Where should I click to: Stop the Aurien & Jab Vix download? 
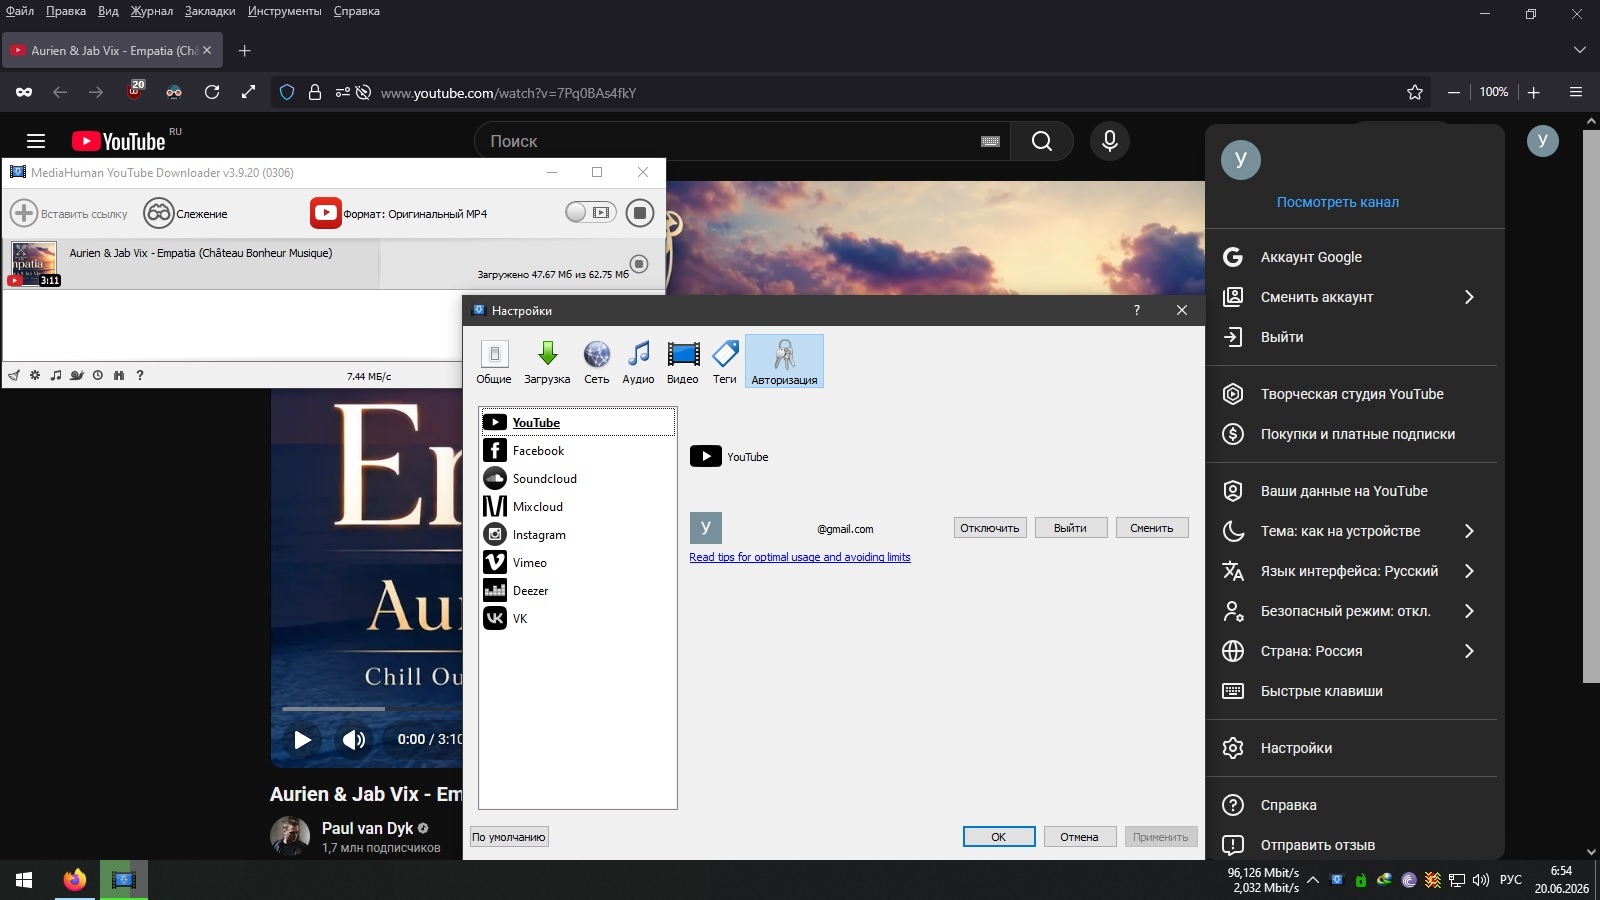pyautogui.click(x=640, y=264)
